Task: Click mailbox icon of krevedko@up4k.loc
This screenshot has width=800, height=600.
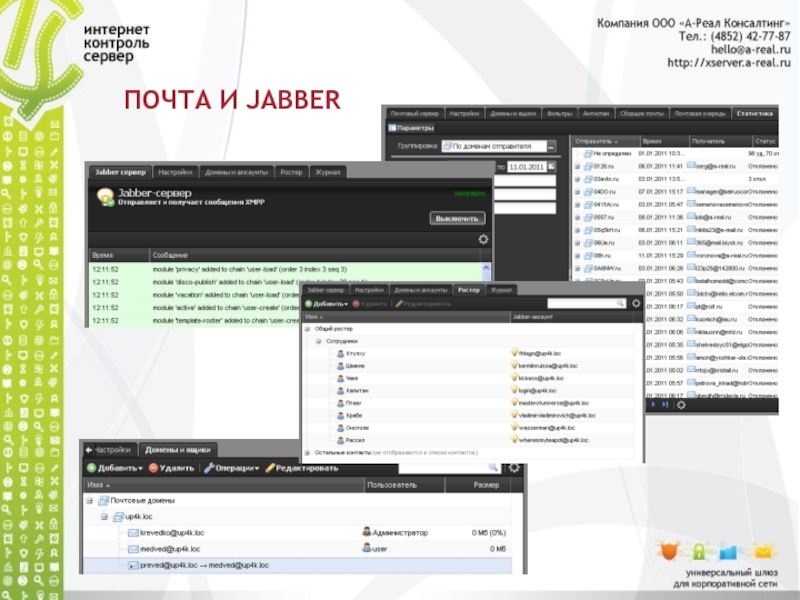Action: point(133,533)
